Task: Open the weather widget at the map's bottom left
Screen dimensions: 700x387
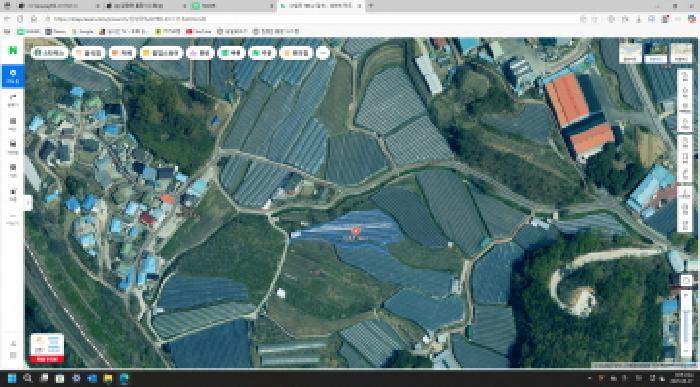Action: pos(47,345)
